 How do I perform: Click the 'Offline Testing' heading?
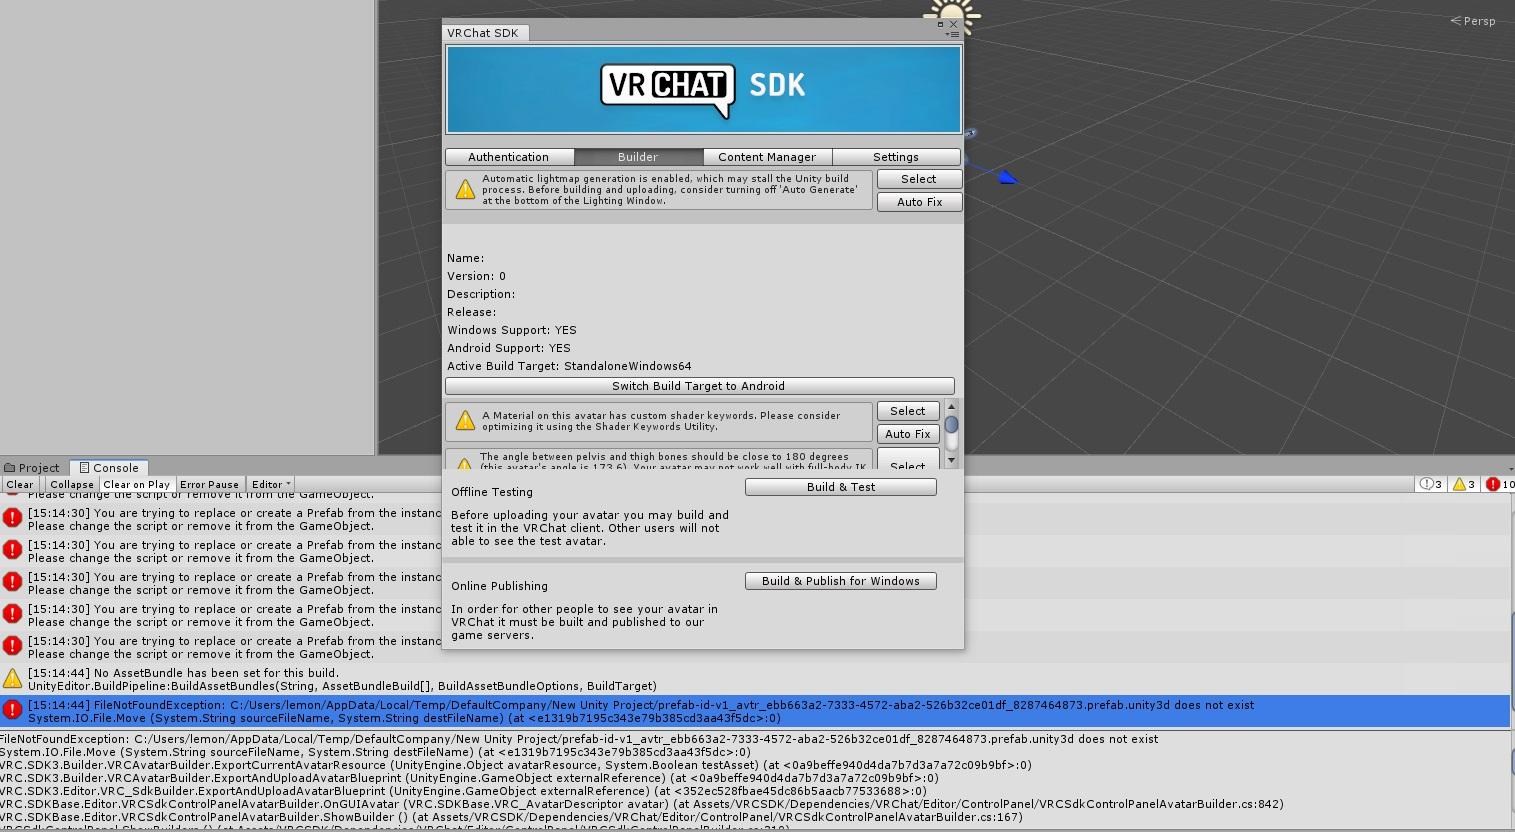[492, 492]
